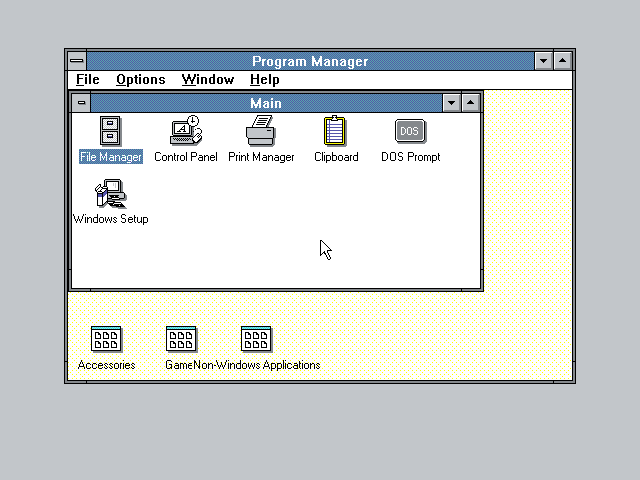
Task: Open the File menu
Action: pos(87,79)
